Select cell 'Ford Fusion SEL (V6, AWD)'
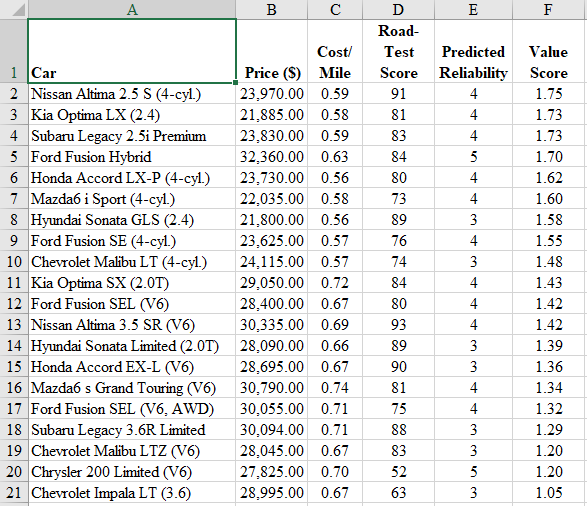The image size is (587, 506). (x=132, y=409)
